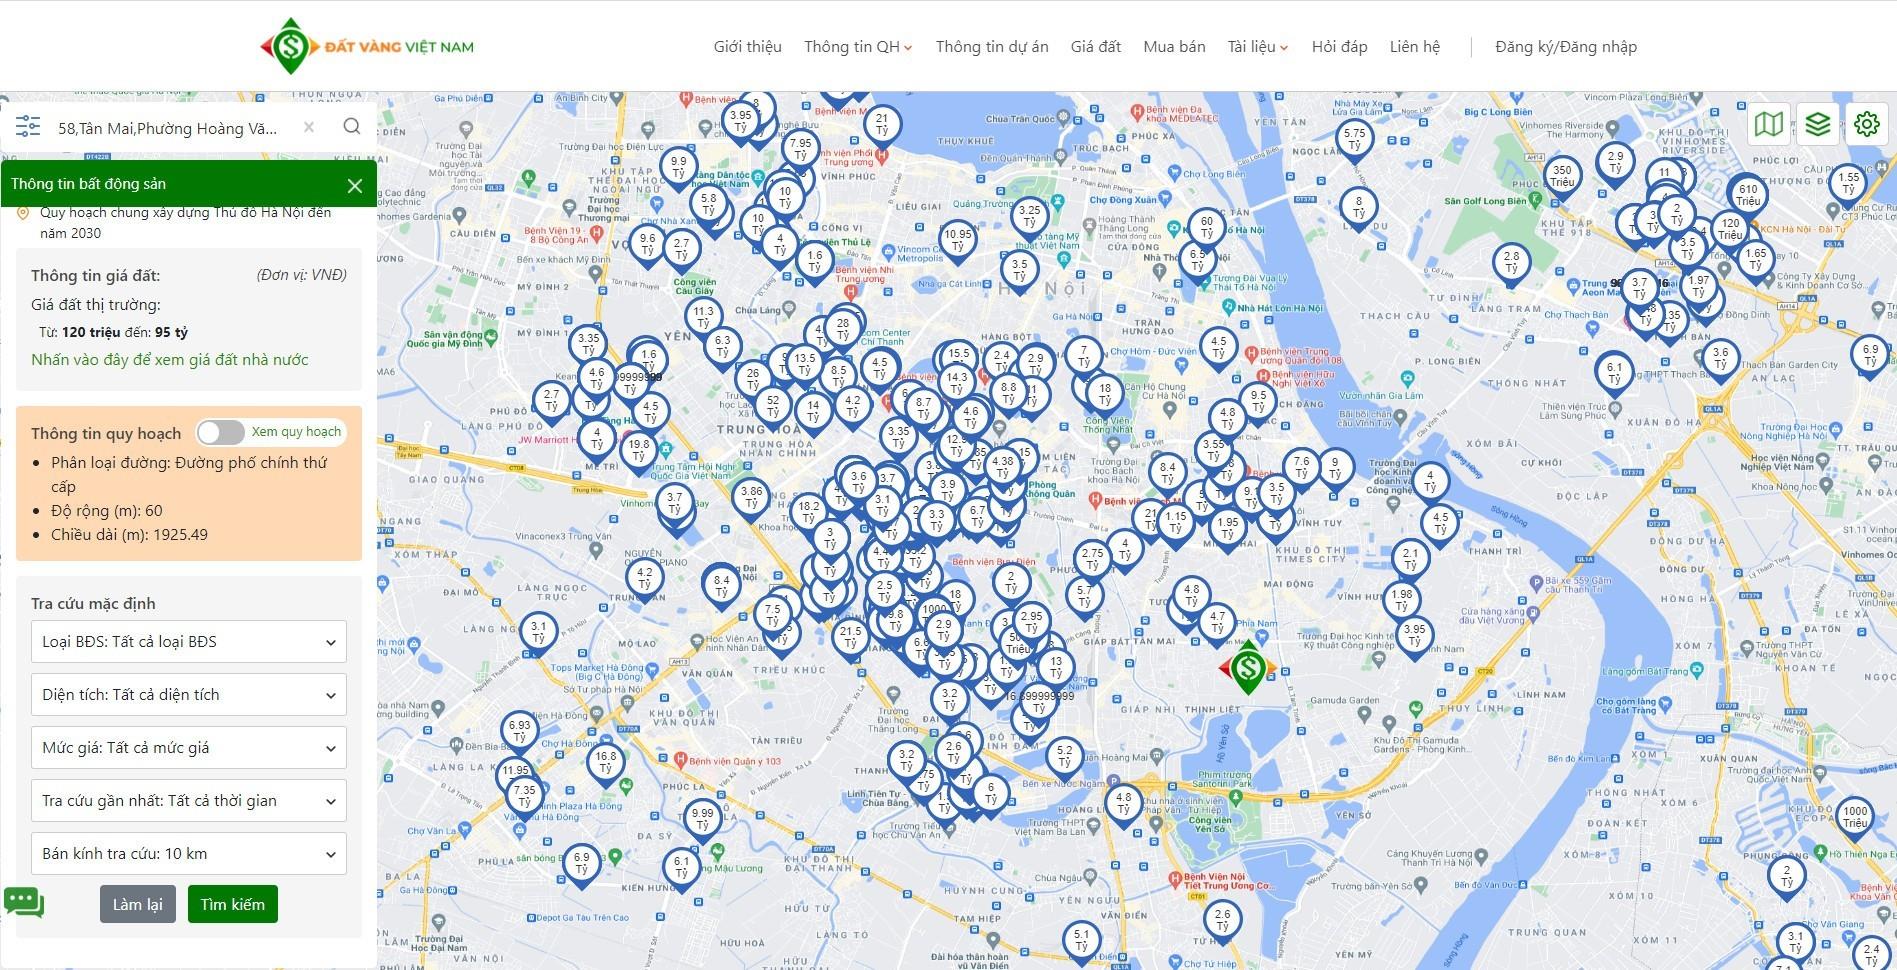This screenshot has width=1897, height=970.
Task: Click the address search input field
Action: [x=168, y=128]
